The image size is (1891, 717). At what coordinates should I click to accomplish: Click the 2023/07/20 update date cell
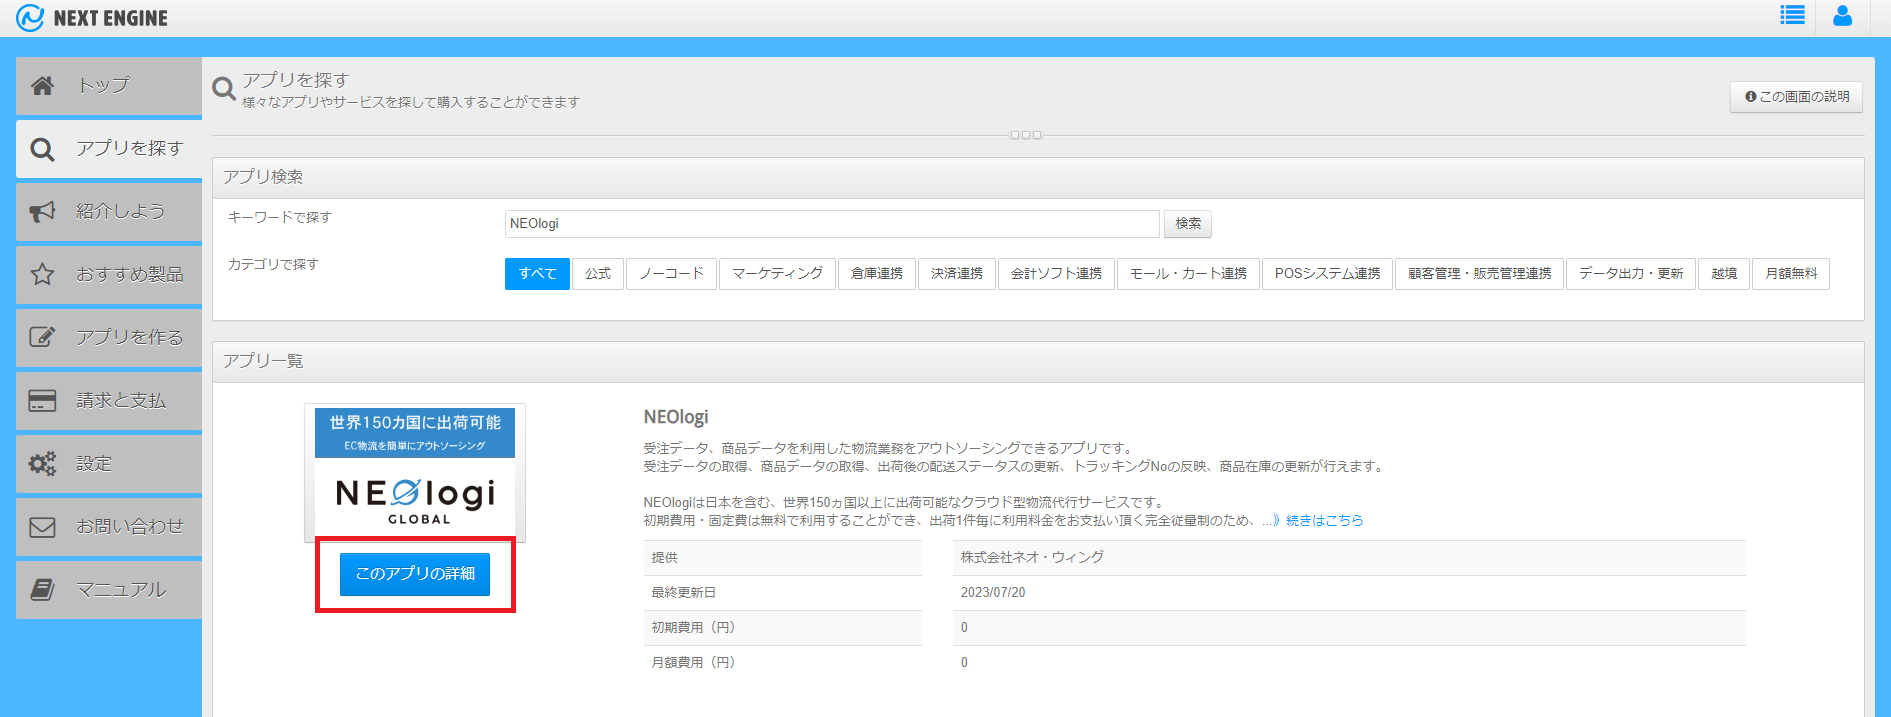tap(1349, 593)
